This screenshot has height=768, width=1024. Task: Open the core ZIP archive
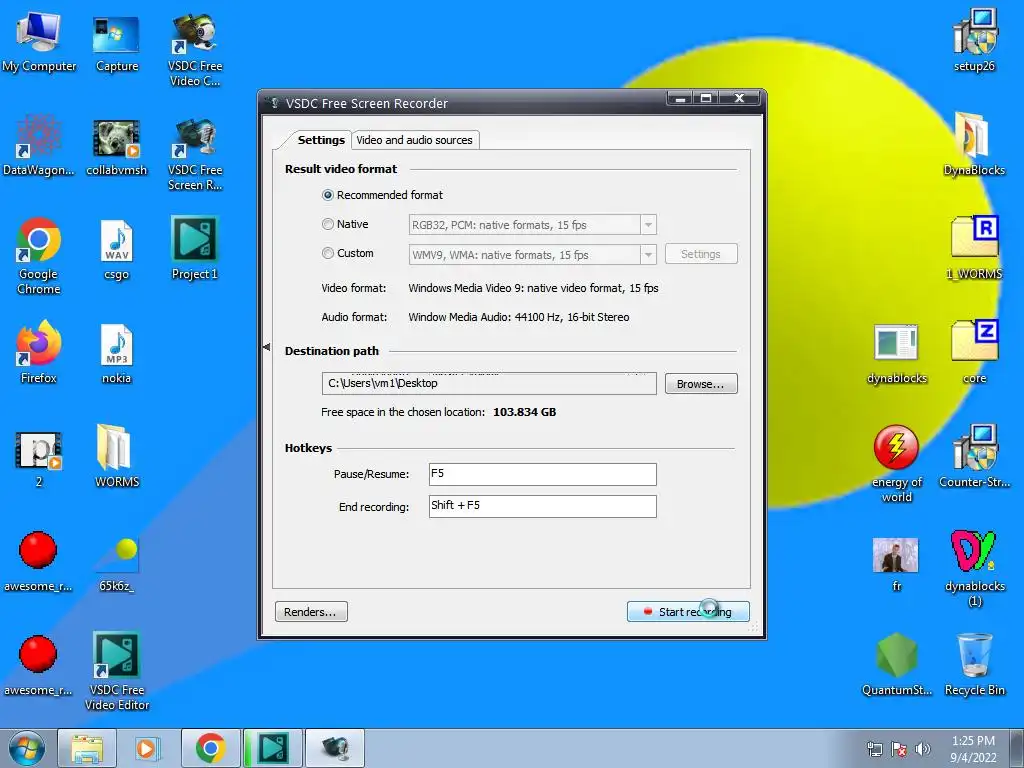point(974,351)
